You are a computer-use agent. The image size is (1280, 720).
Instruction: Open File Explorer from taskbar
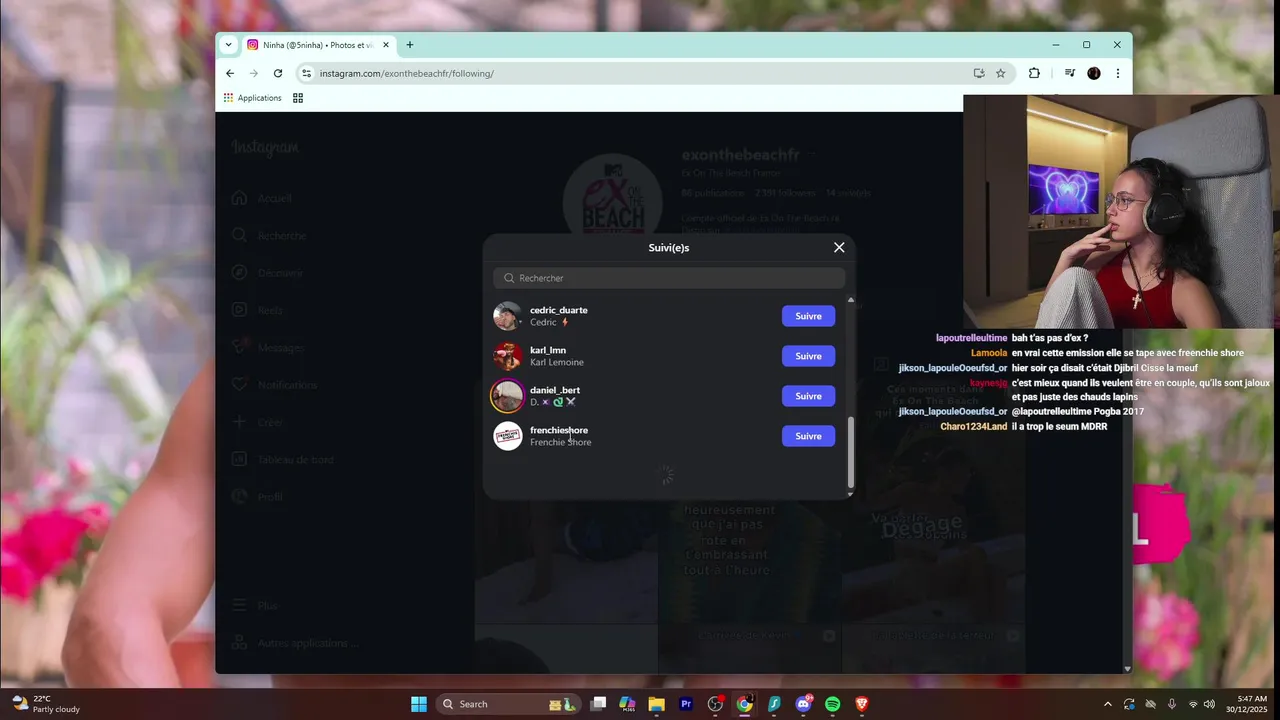tap(656, 704)
